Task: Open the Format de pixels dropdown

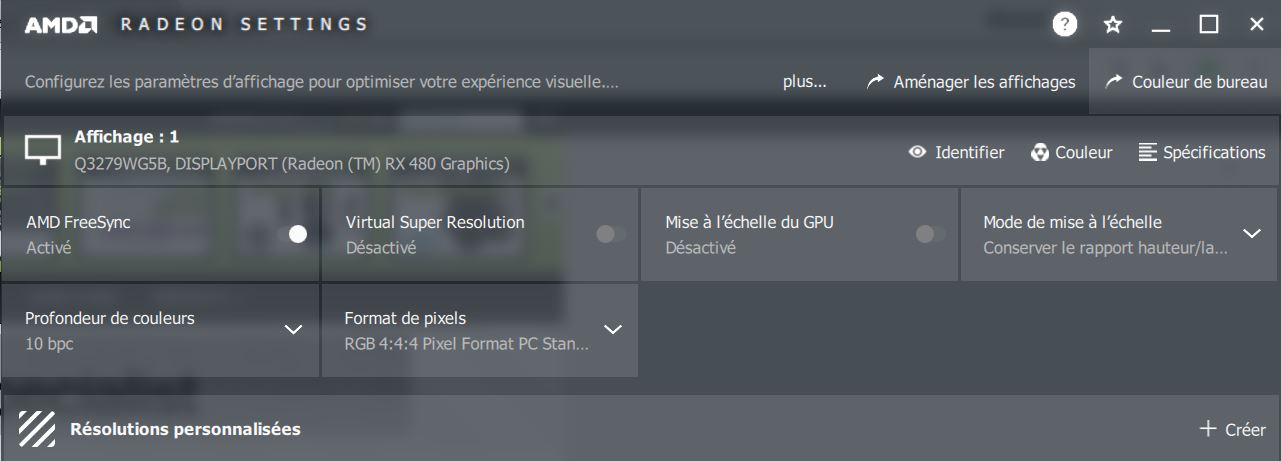Action: click(613, 330)
